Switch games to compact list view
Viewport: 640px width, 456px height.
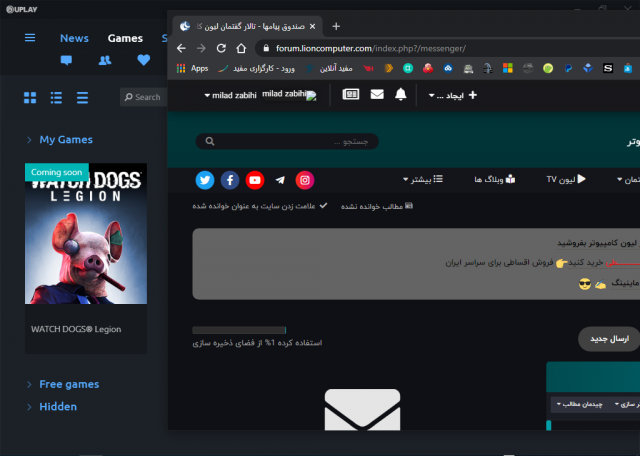[x=82, y=97]
